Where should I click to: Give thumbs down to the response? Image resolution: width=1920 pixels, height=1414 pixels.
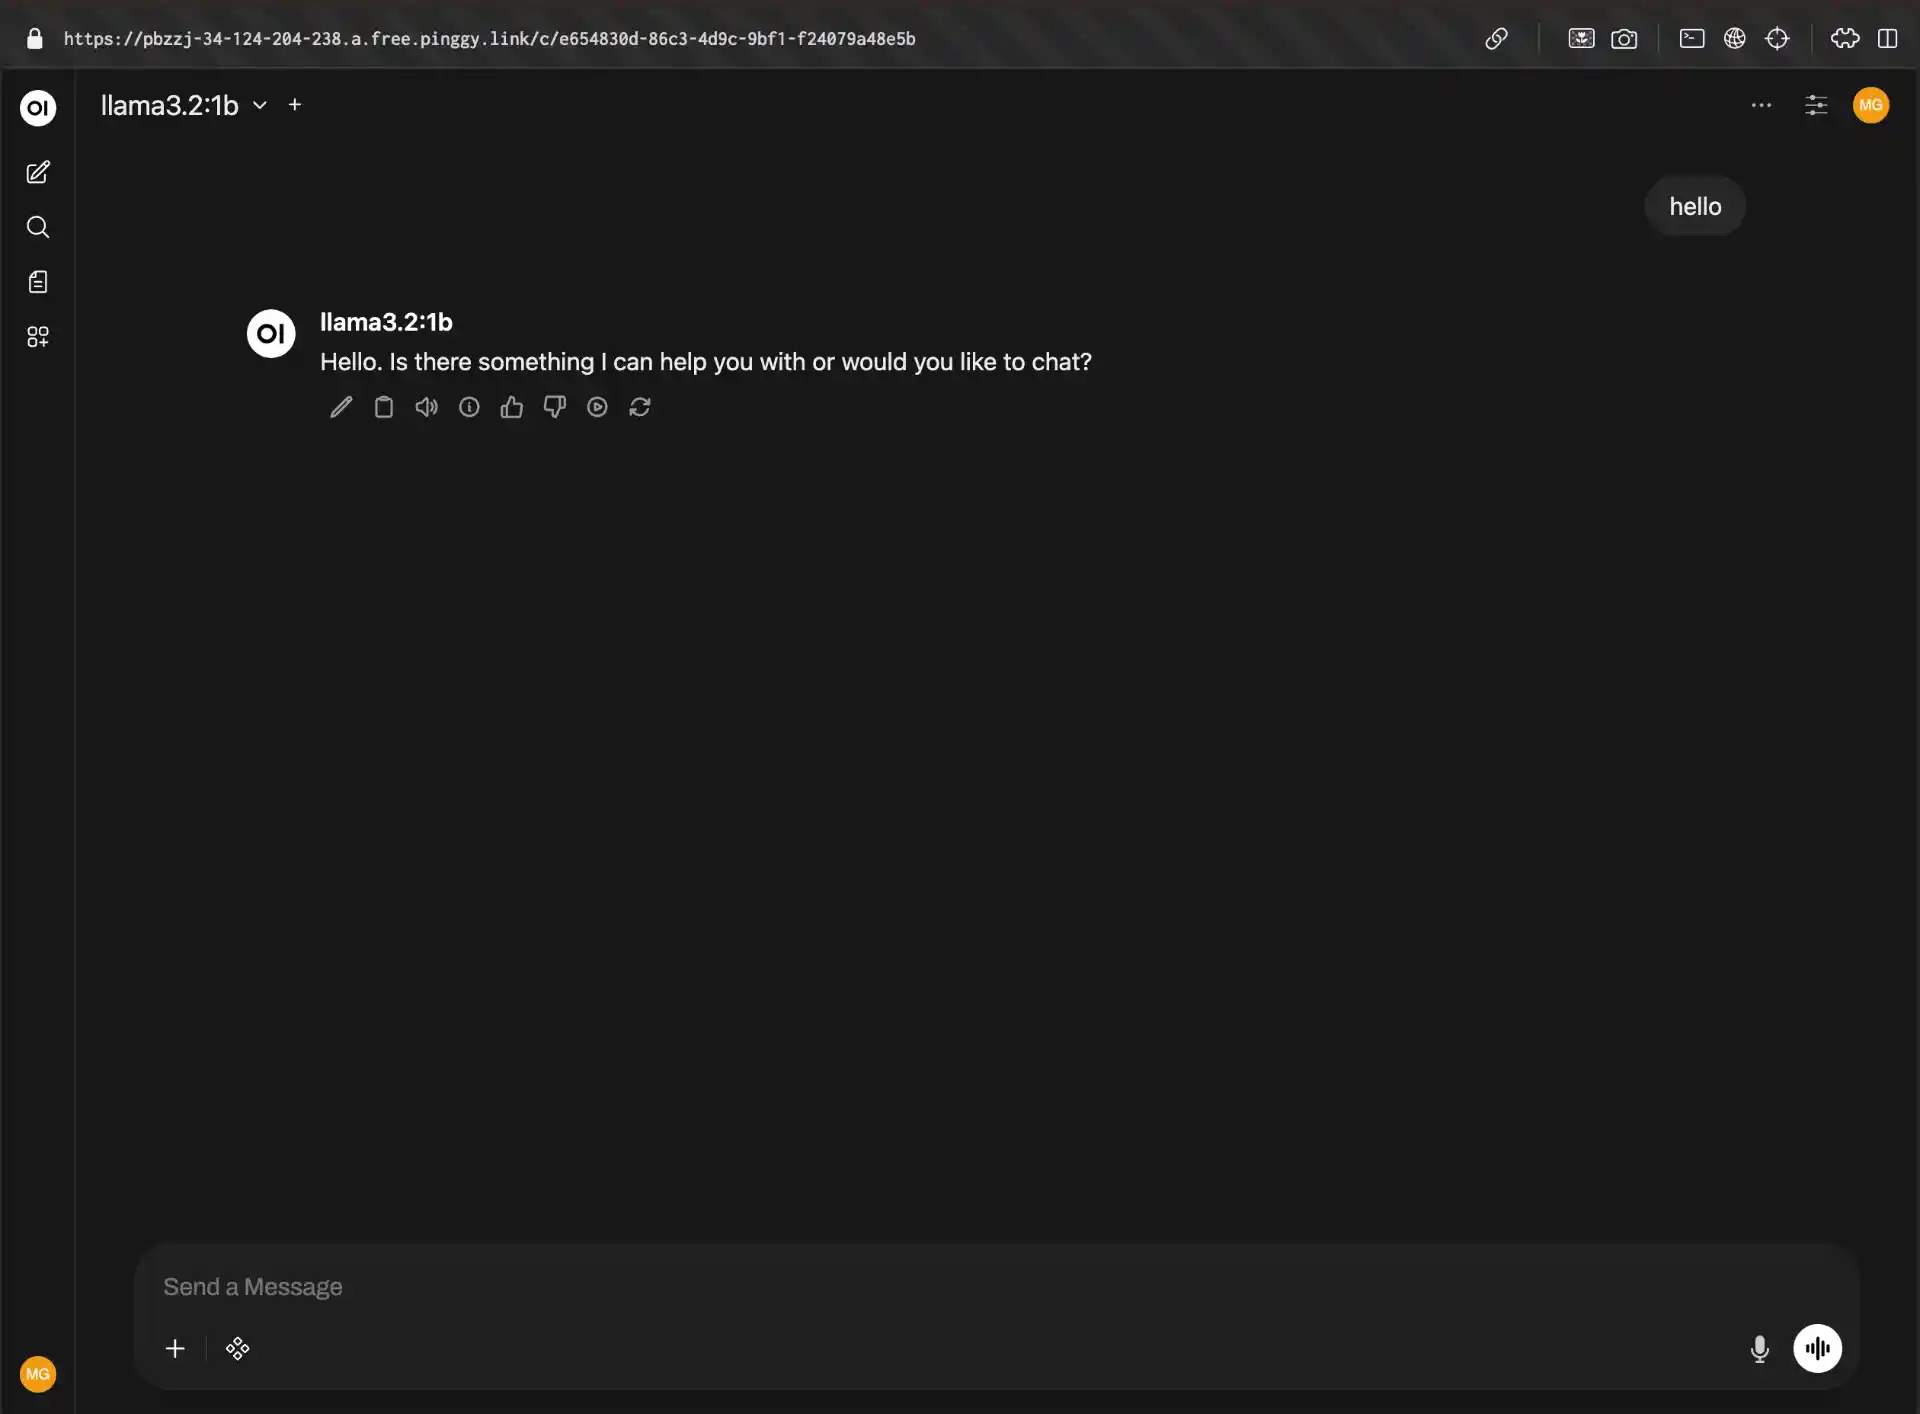pos(555,407)
